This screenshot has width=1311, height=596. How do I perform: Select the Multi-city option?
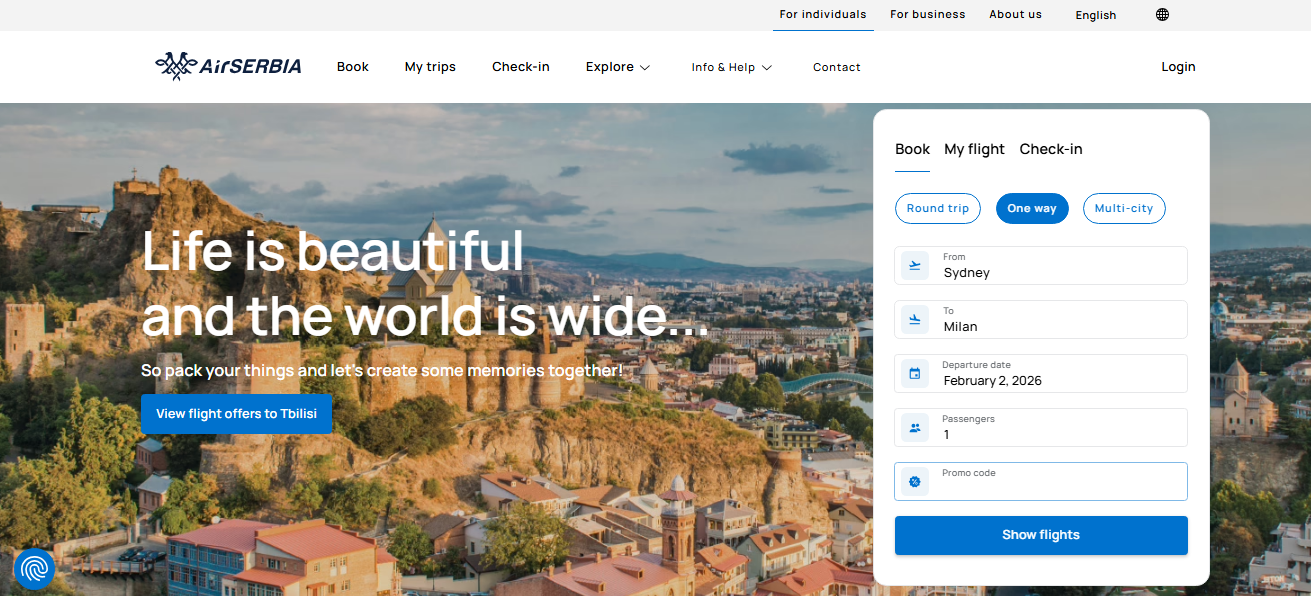coord(1124,208)
